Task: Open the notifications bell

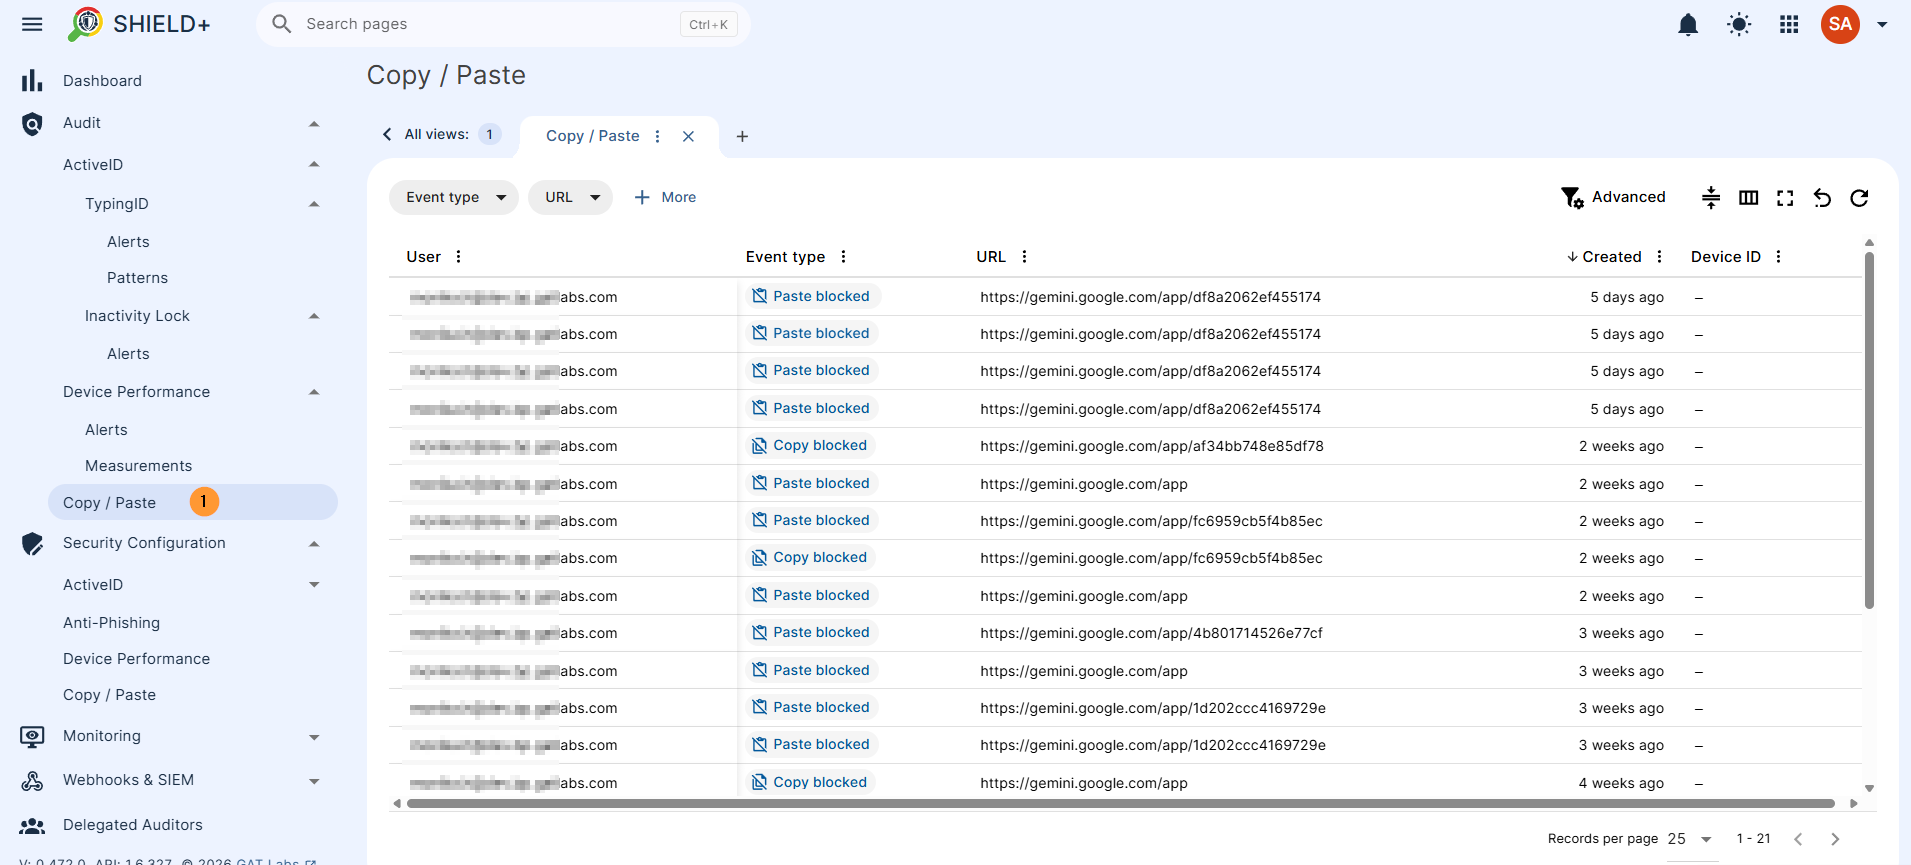Action: point(1688,24)
